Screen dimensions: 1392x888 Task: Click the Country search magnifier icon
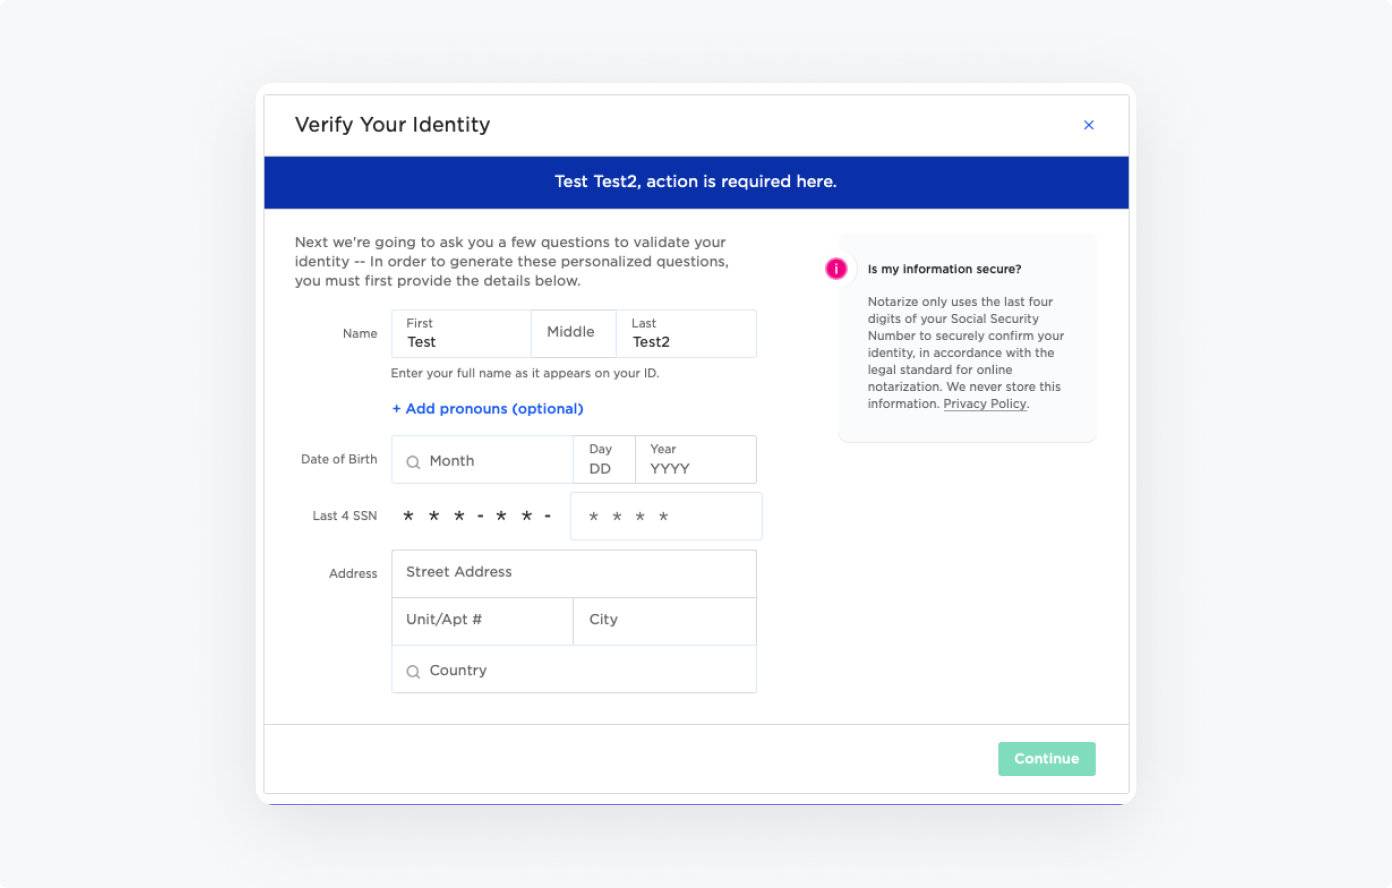pyautogui.click(x=413, y=672)
